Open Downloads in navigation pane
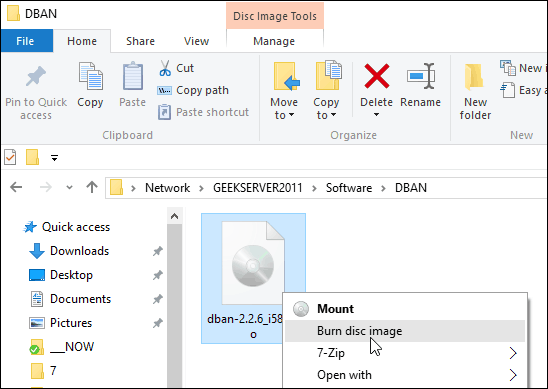The image size is (548, 389). pos(79,251)
